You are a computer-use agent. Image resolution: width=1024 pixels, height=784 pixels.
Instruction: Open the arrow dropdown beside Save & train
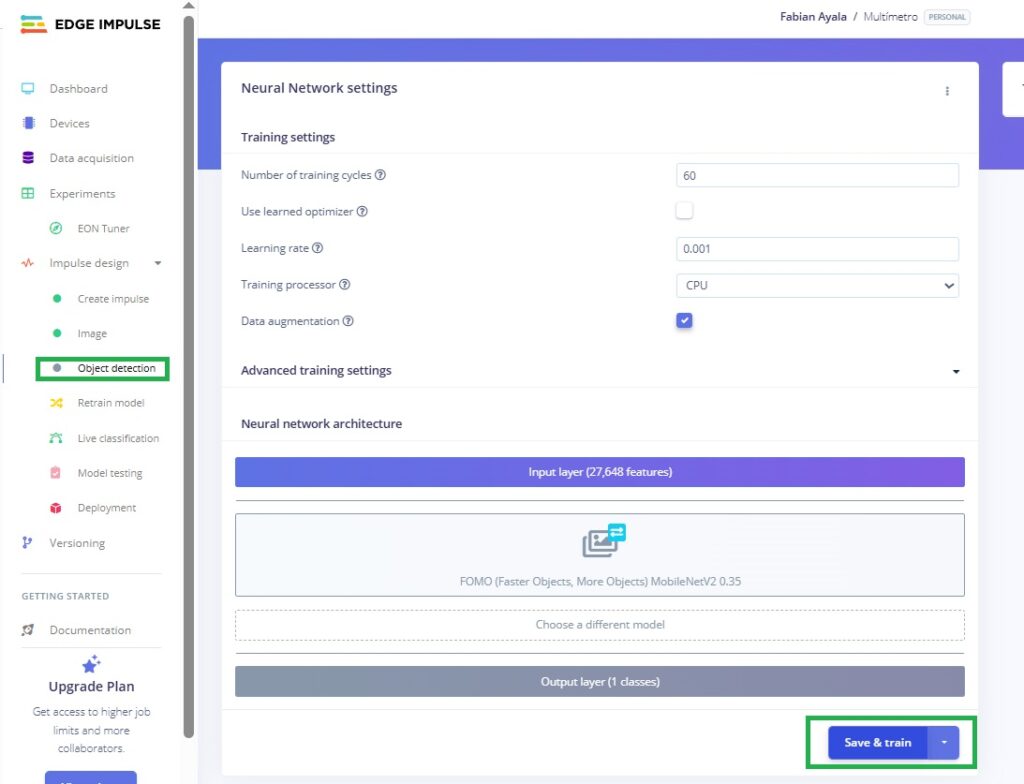click(944, 743)
